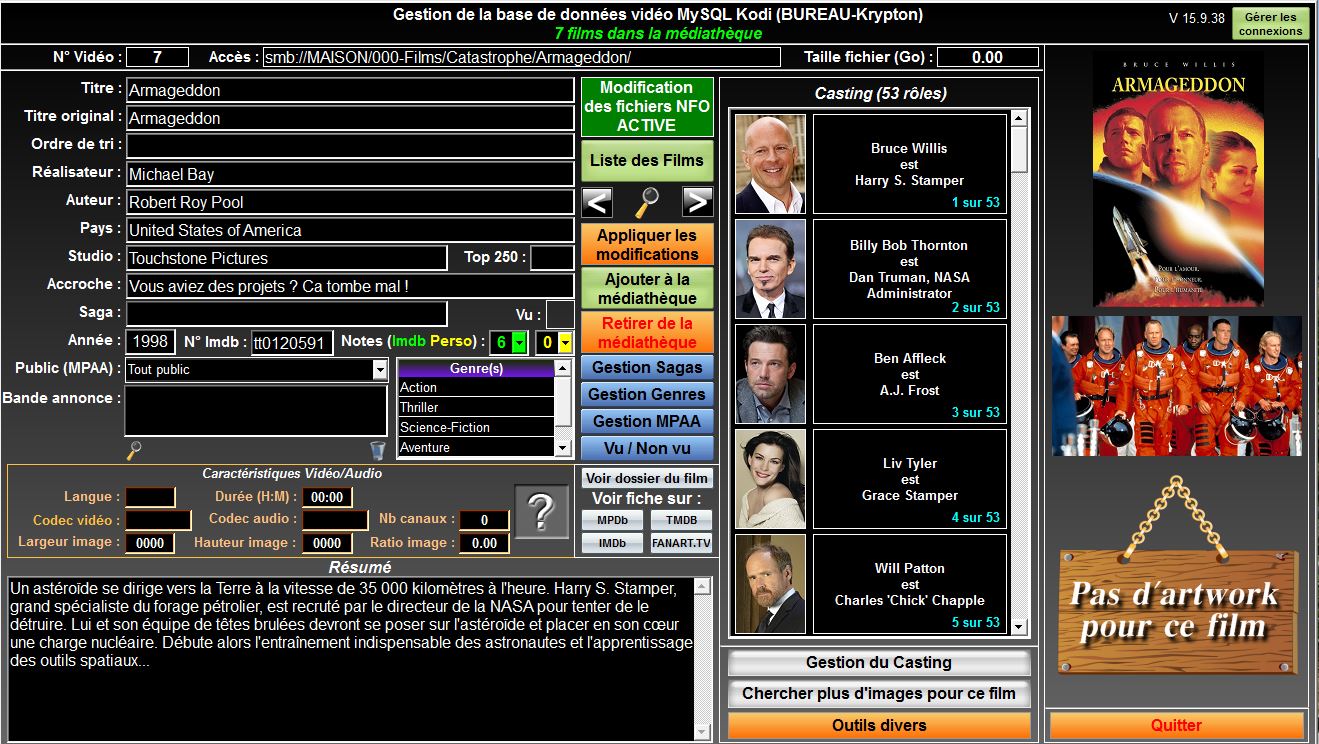This screenshot has width=1319, height=744.
Task: Open the yellow Perso rating dropdown
Action: [x=565, y=343]
